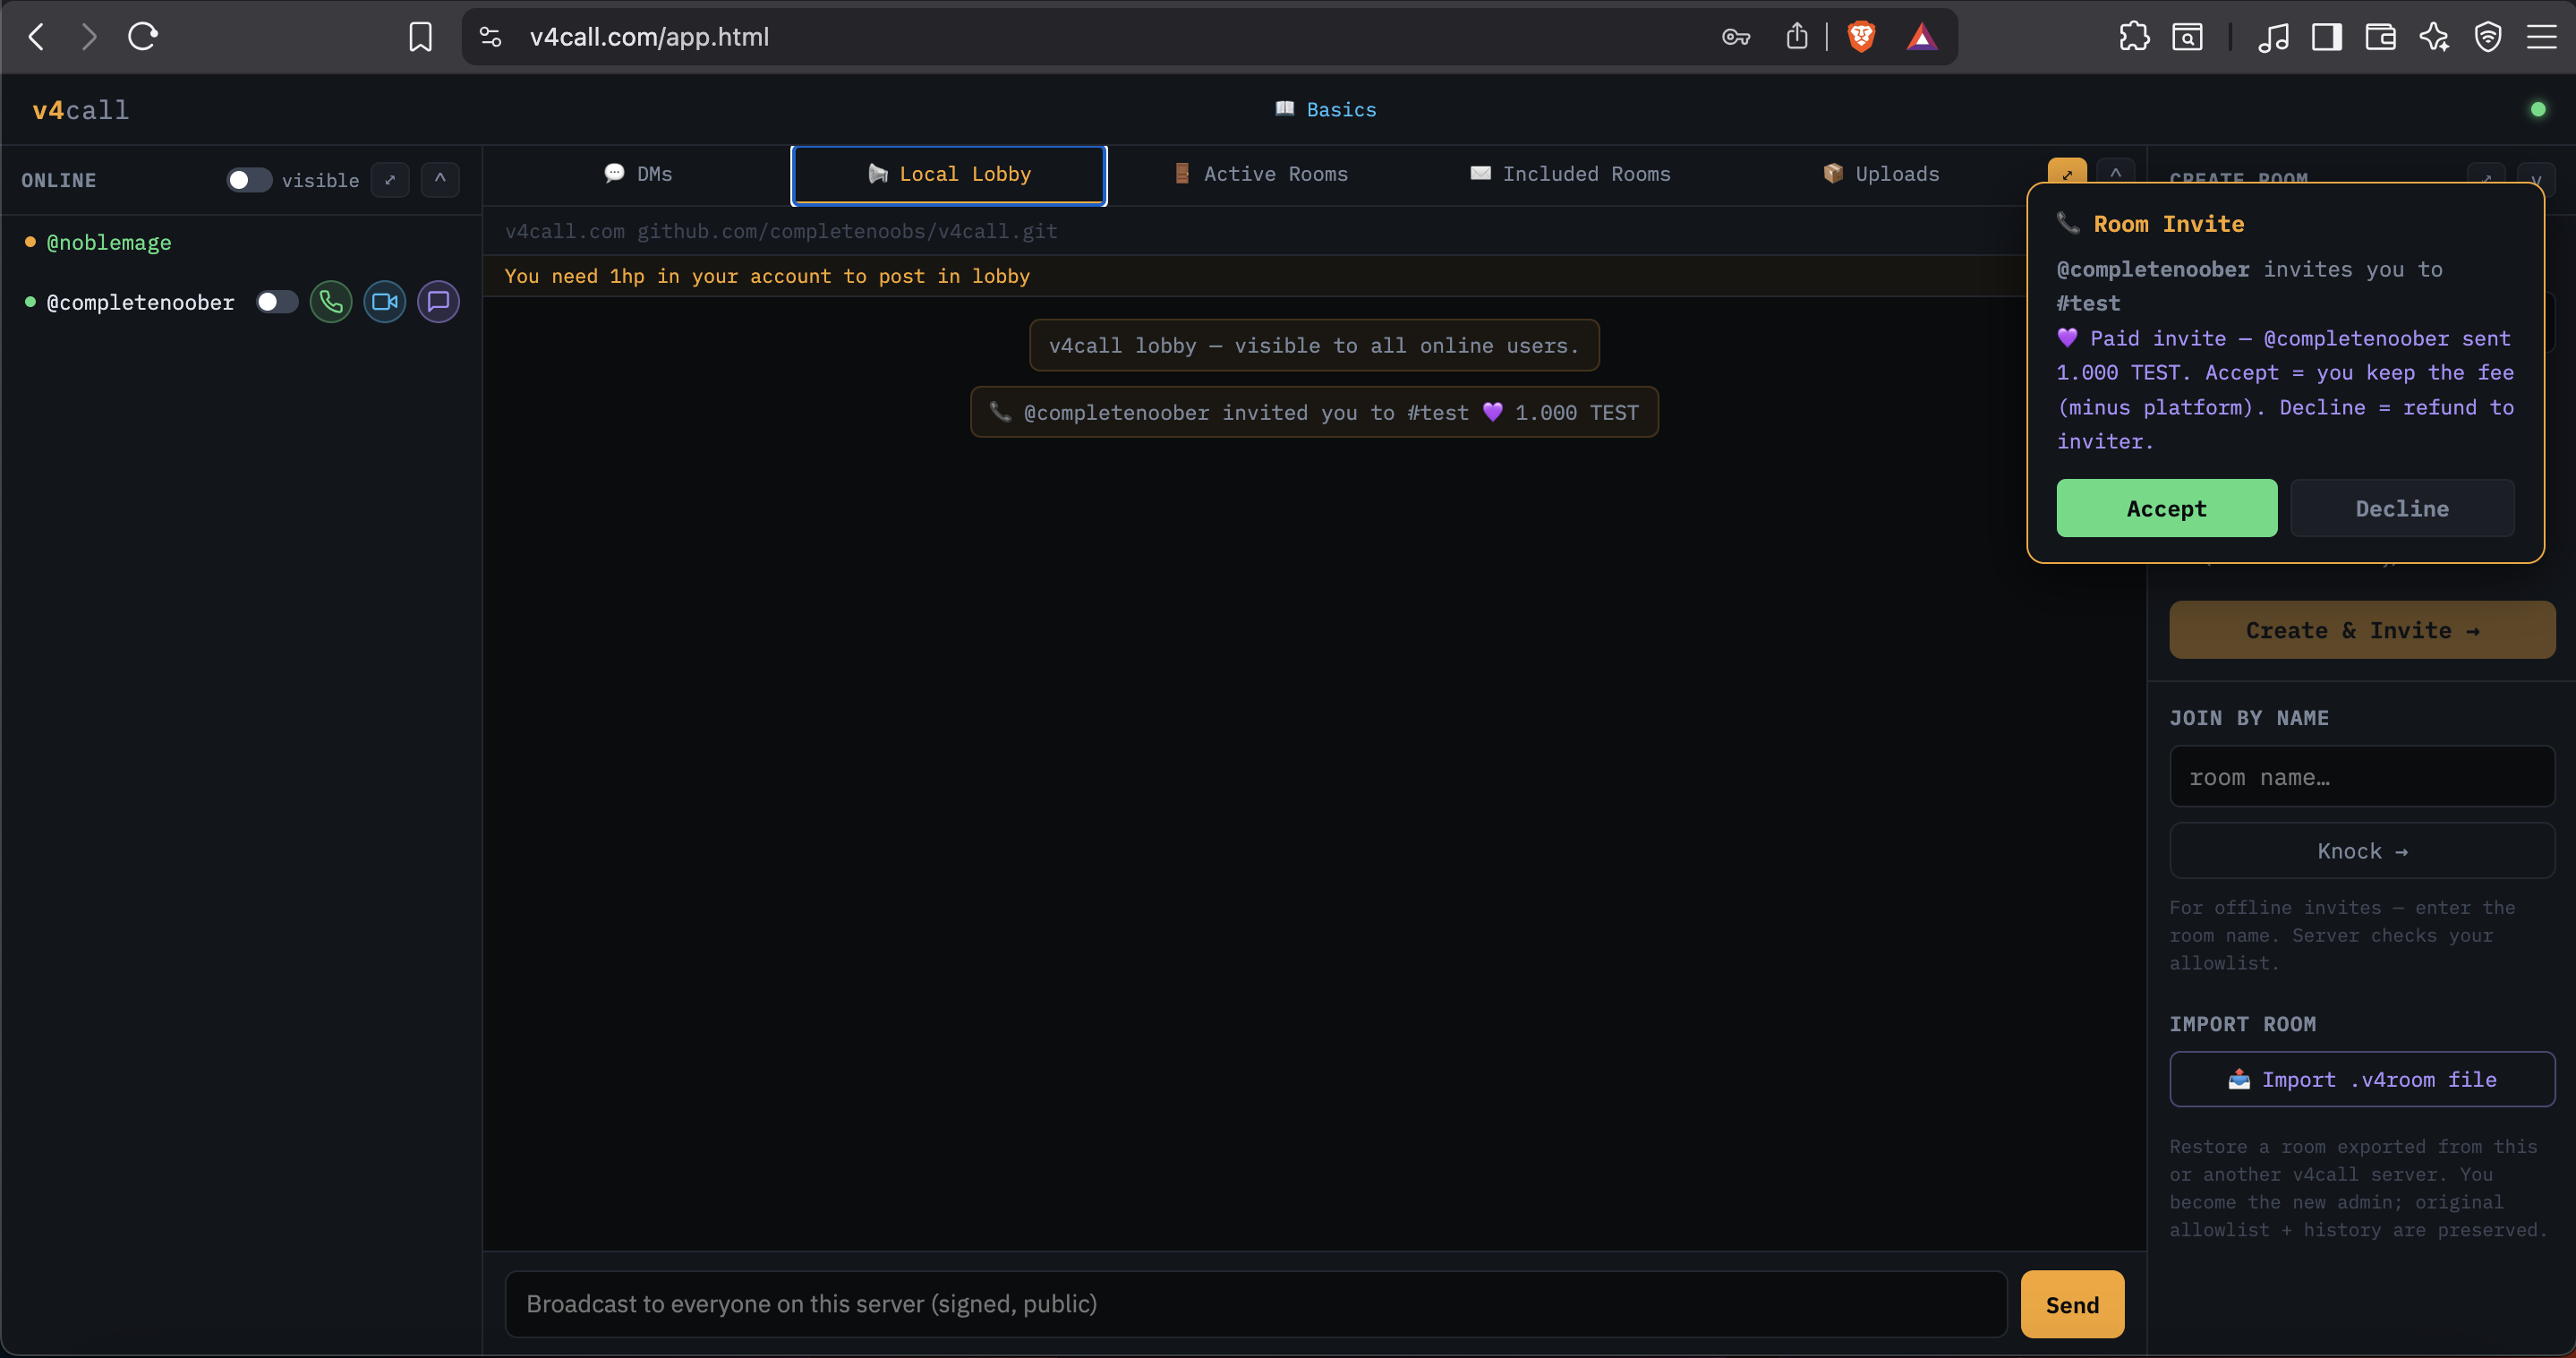Click the page search toolbar icon
The height and width of the screenshot is (1358, 2576).
pyautogui.click(x=2187, y=37)
